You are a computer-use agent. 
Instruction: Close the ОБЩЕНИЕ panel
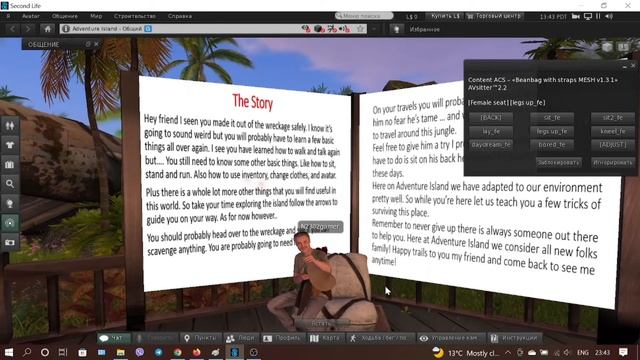pyautogui.click(x=96, y=44)
